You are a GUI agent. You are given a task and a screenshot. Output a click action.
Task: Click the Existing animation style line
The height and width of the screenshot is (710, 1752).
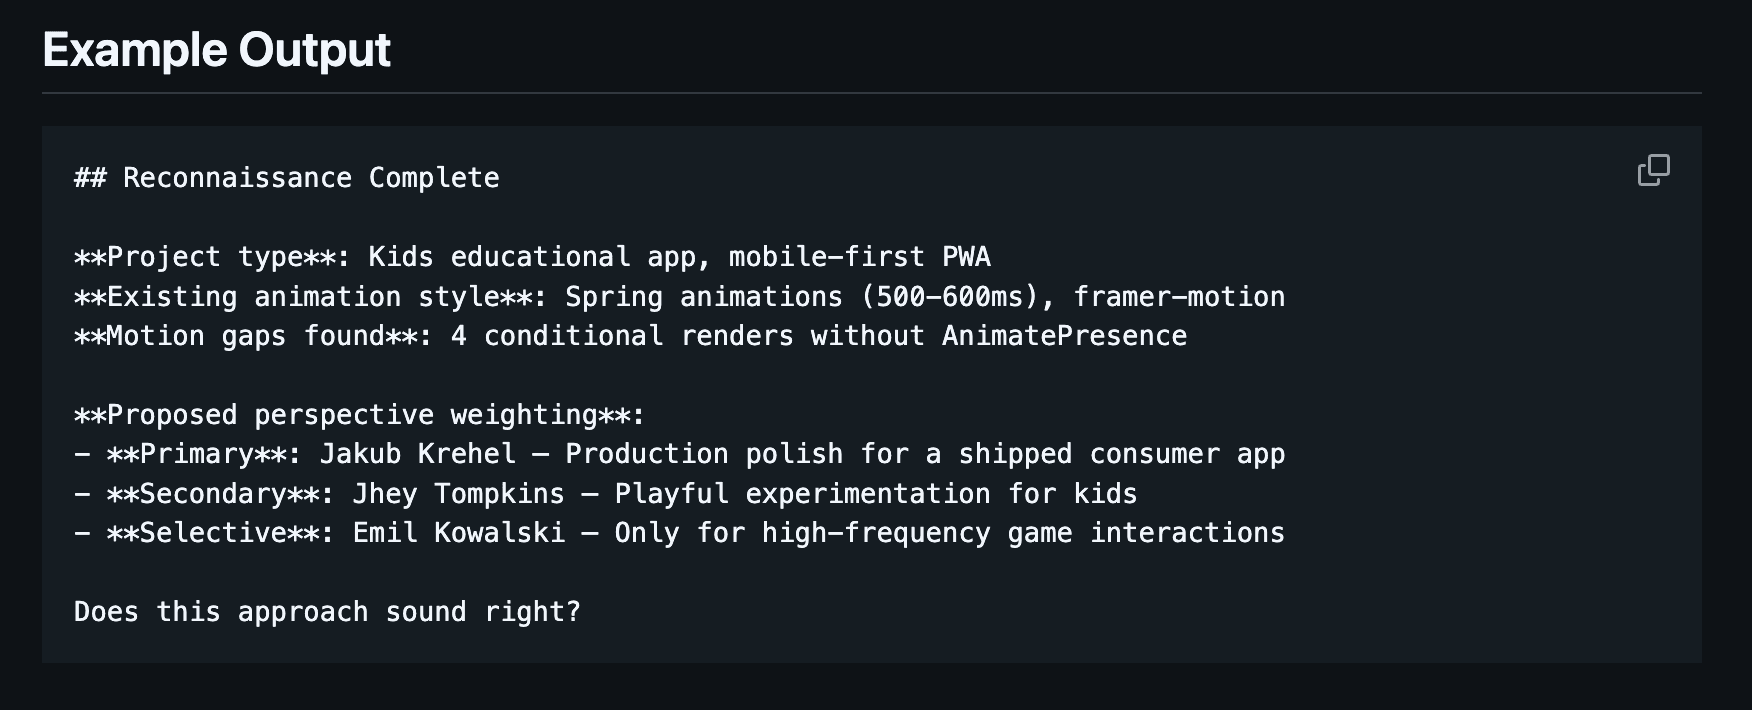(679, 297)
